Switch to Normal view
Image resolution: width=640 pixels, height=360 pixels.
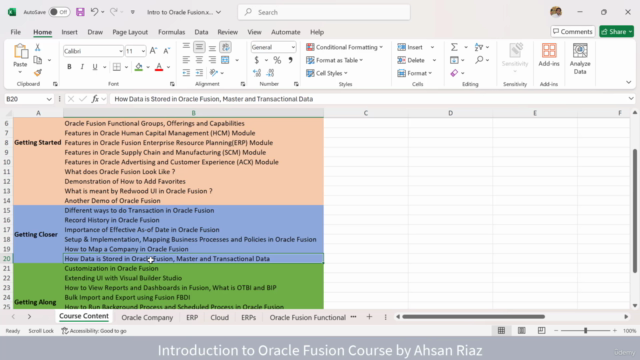pos(501,331)
